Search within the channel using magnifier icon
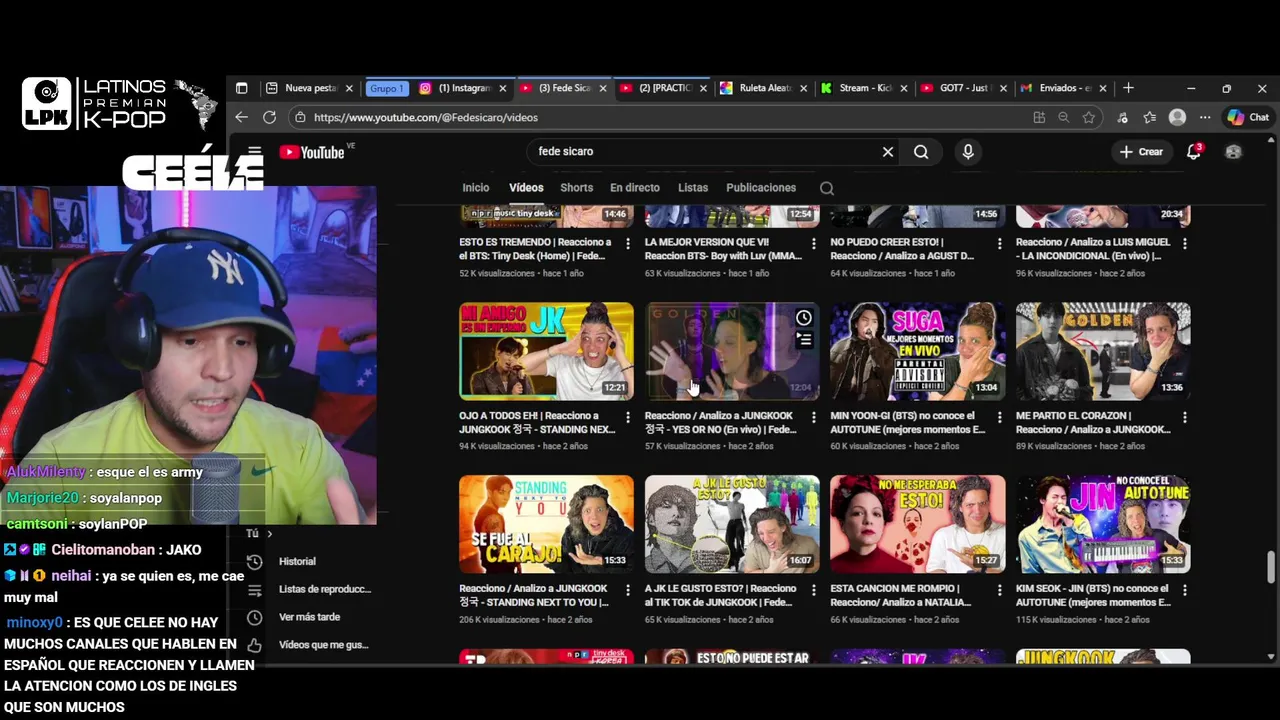This screenshot has width=1280, height=720. tap(826, 188)
